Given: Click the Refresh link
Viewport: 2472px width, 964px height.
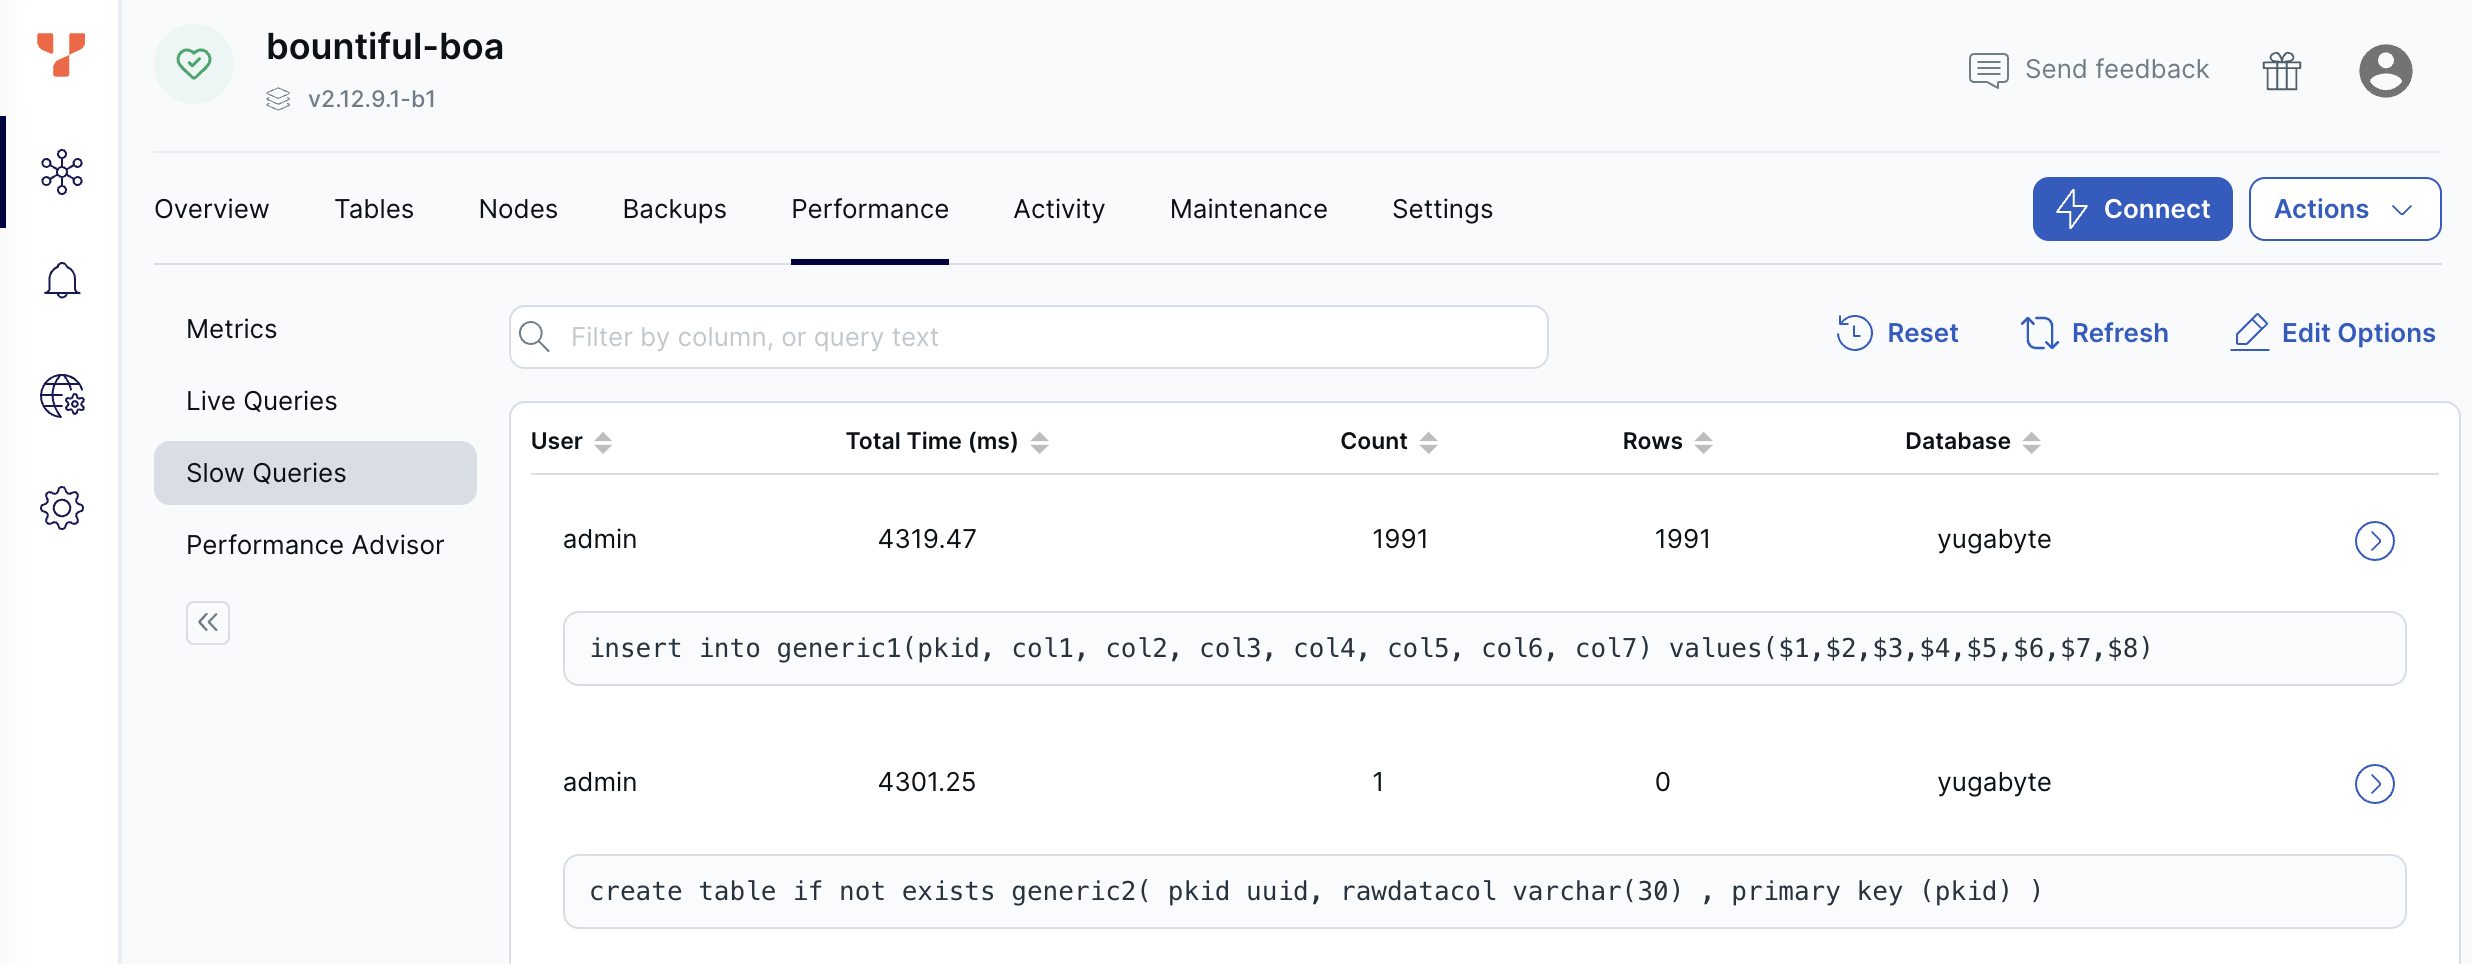Looking at the screenshot, I should coord(2095,333).
